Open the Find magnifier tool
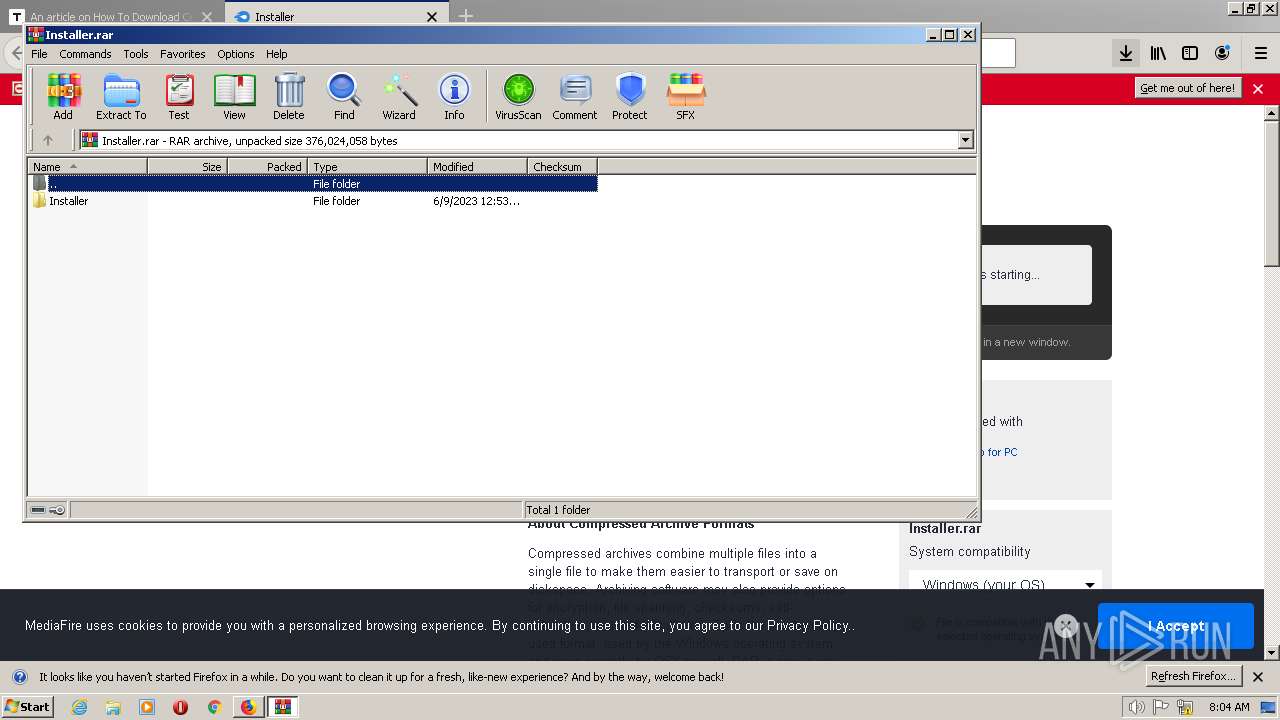Image resolution: width=1280 pixels, height=720 pixels. tap(344, 97)
